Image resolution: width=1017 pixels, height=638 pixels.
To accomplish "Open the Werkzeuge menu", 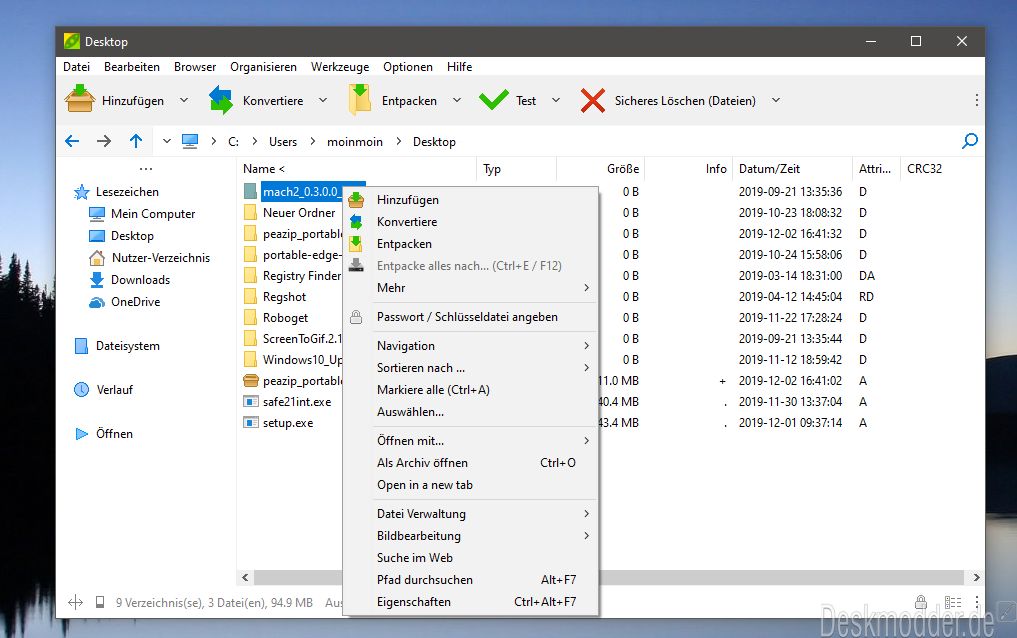I will pos(340,67).
